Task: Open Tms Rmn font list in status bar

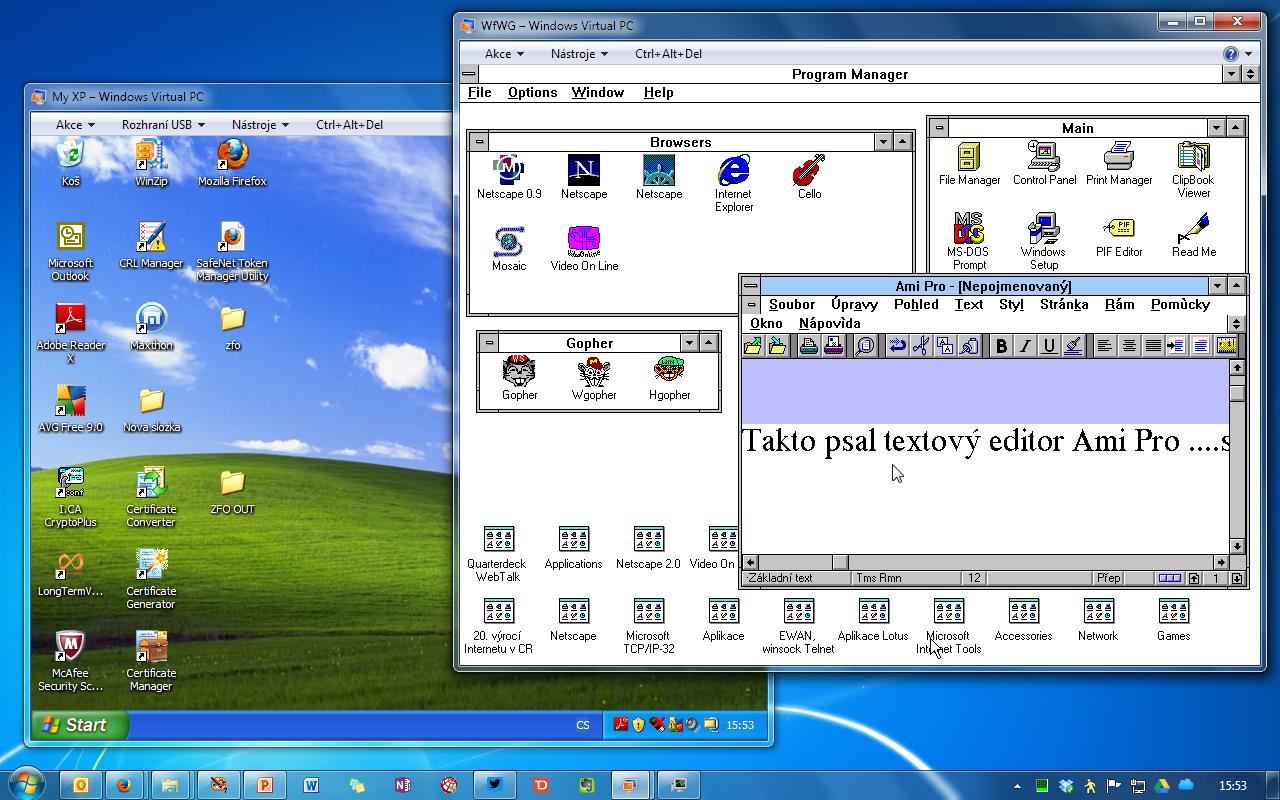Action: point(905,578)
